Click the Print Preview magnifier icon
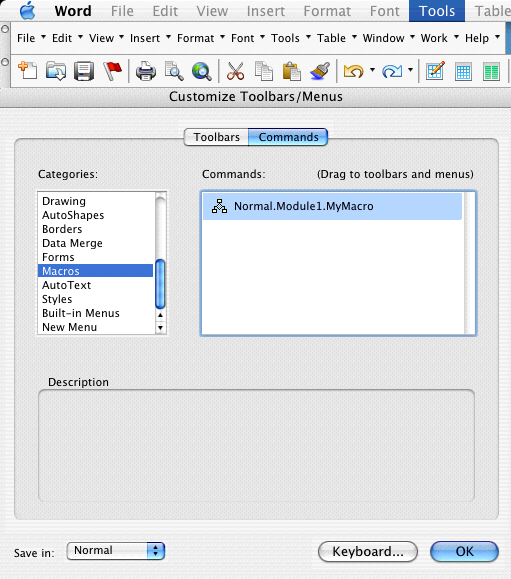This screenshot has width=511, height=579. point(174,71)
